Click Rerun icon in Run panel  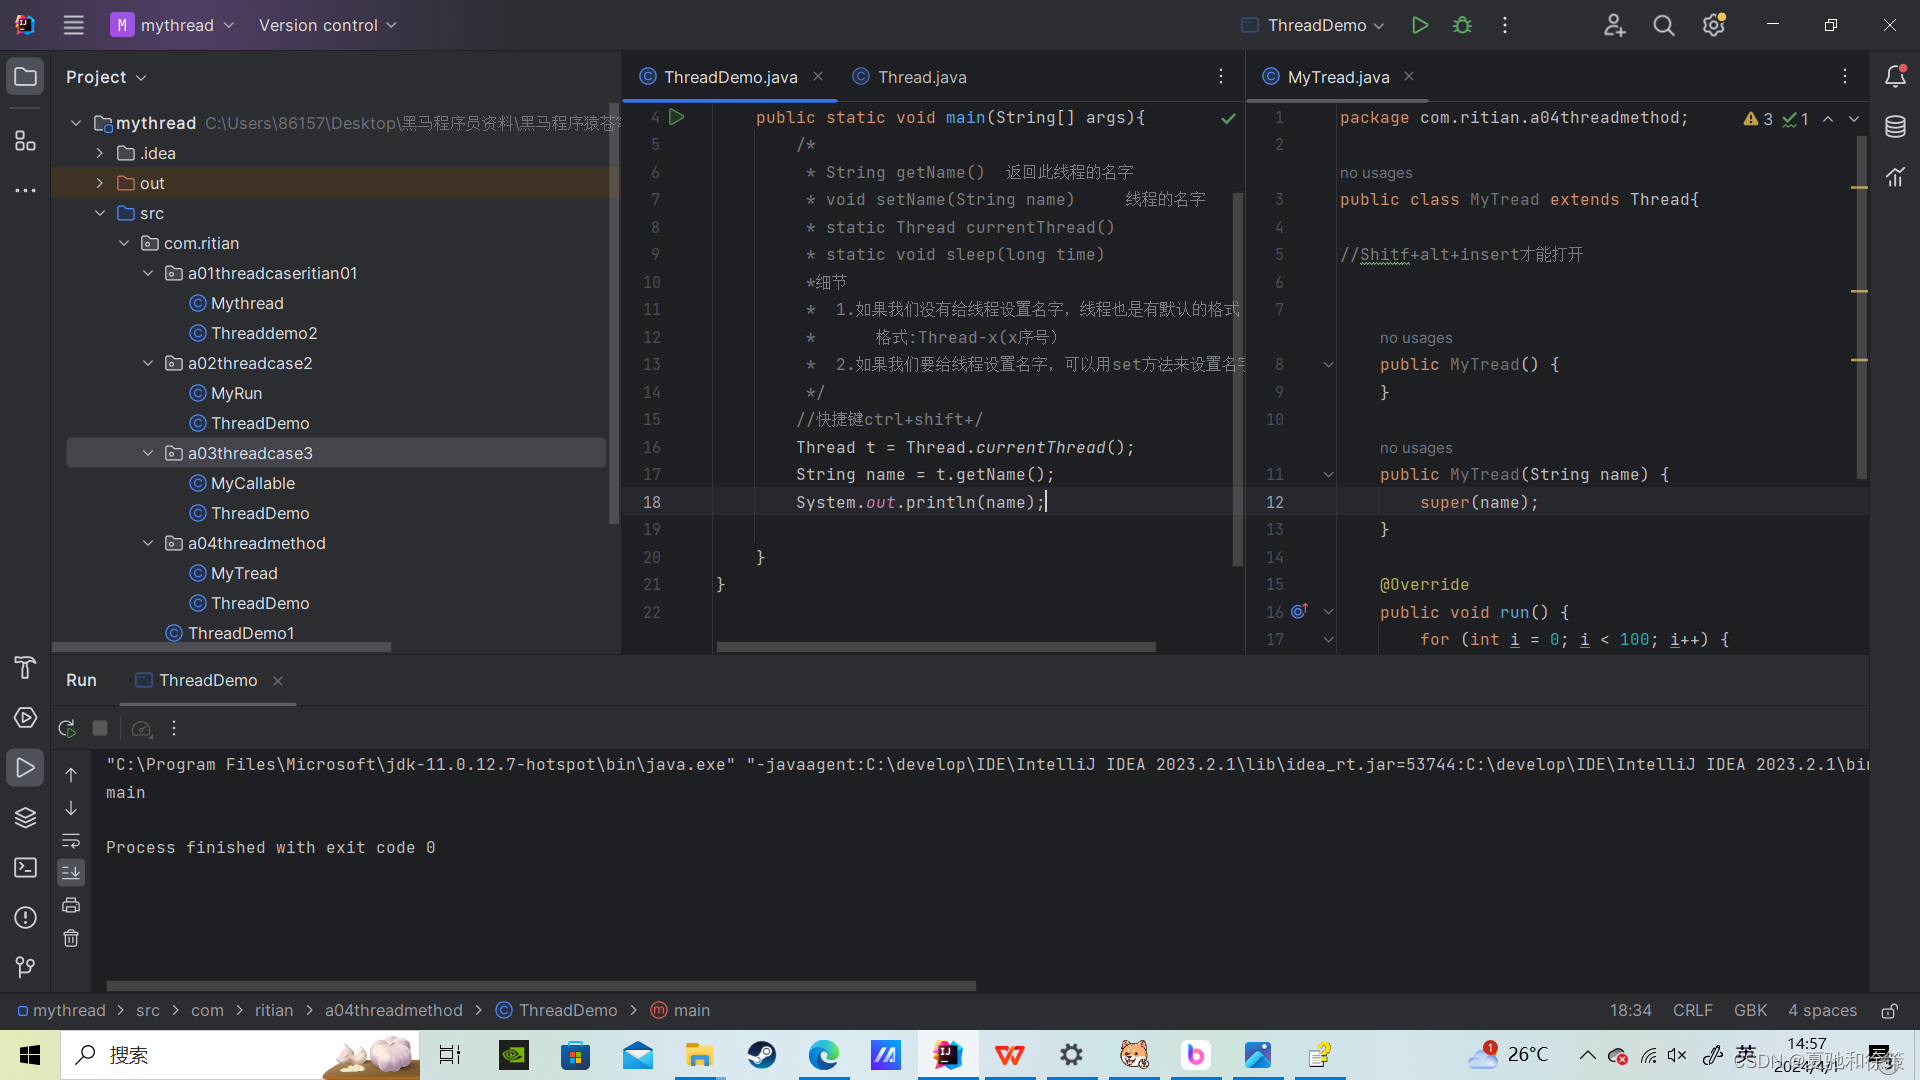(x=67, y=728)
